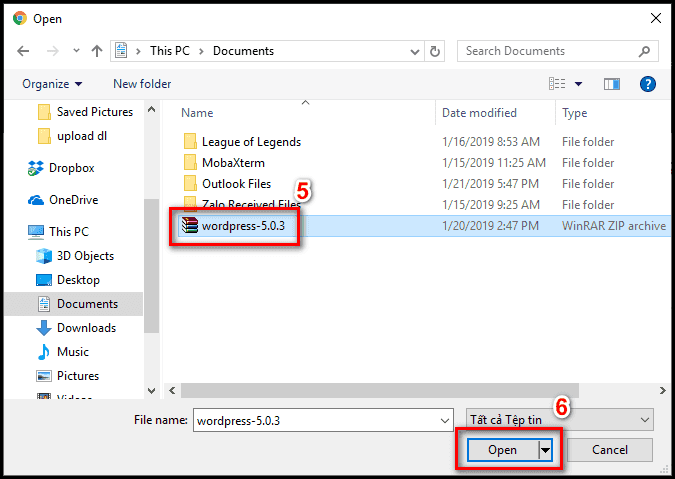The image size is (675, 479).
Task: Click the 3D Objects cube icon
Action: [x=43, y=256]
